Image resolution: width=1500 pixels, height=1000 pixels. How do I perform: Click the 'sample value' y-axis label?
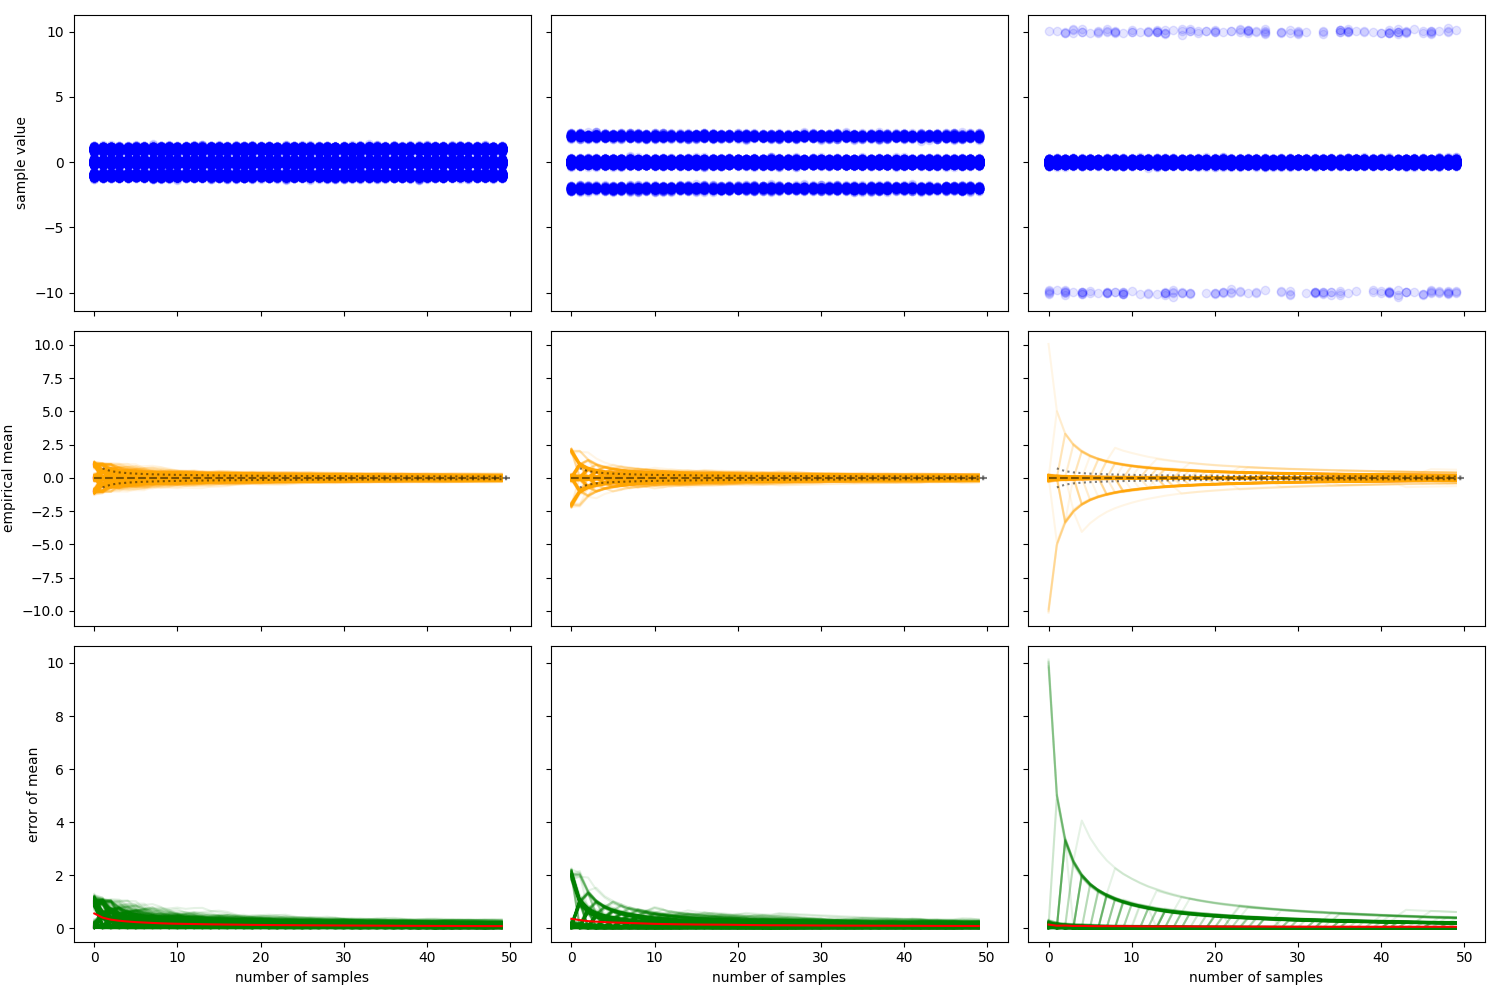[21, 163]
